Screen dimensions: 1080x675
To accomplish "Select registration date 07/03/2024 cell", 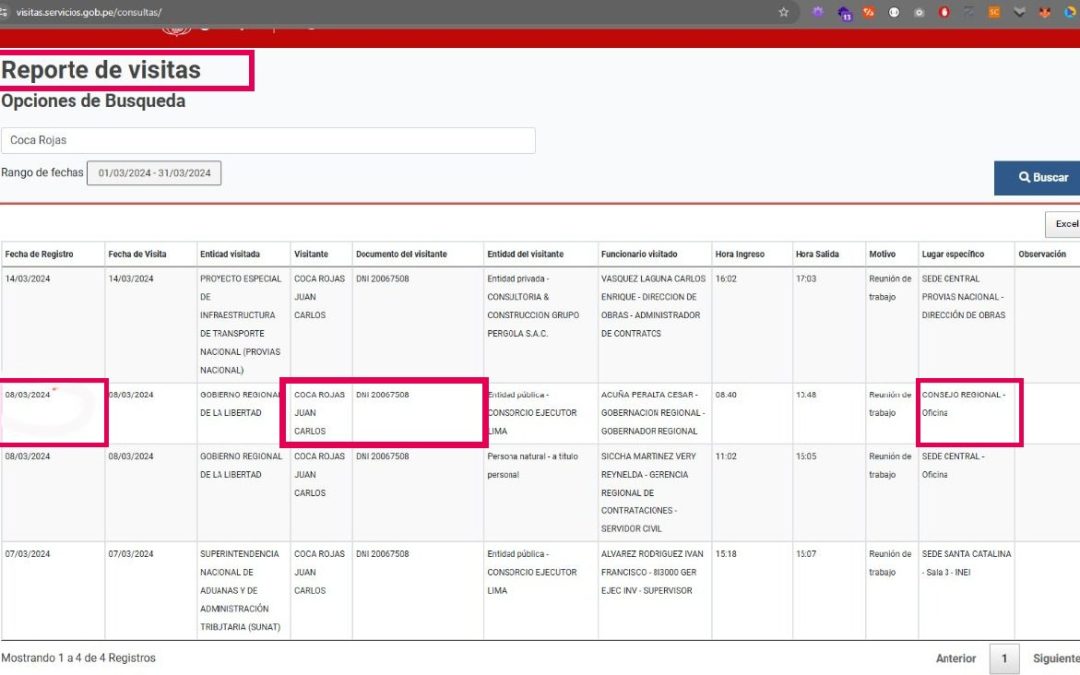I will click(53, 591).
